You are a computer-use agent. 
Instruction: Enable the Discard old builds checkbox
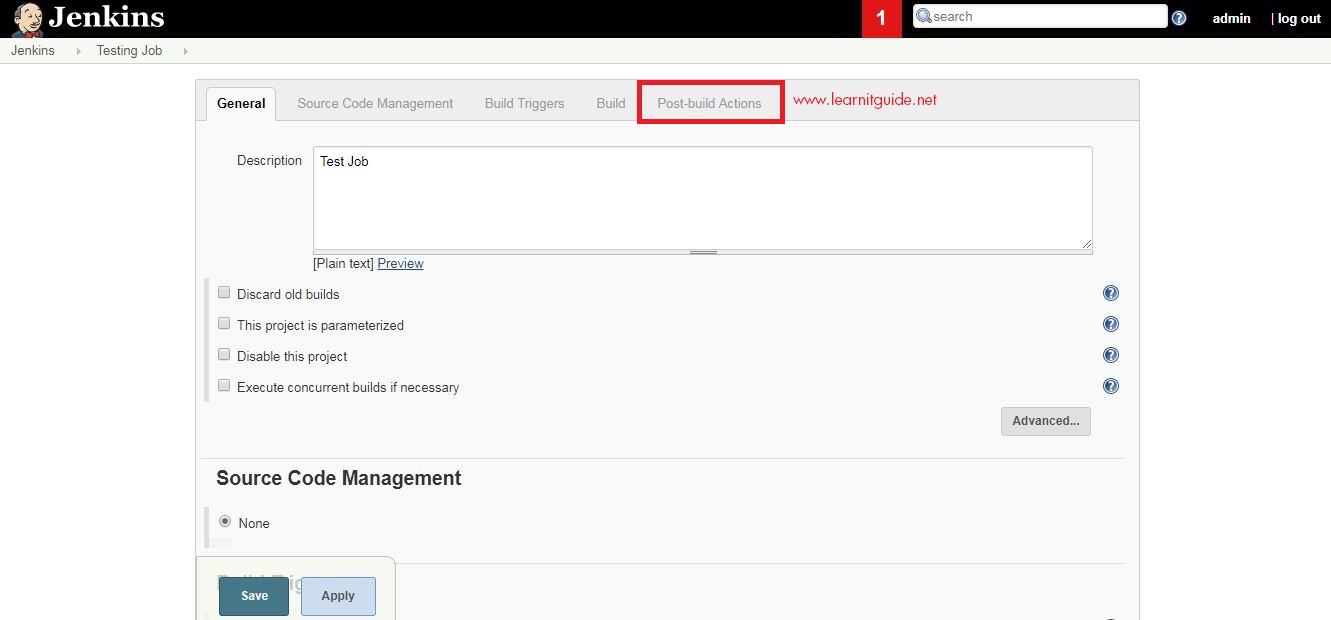(224, 291)
